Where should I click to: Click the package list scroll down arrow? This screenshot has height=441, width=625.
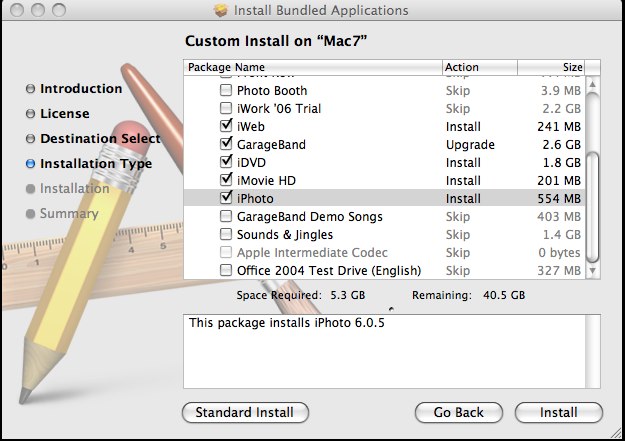[x=592, y=271]
